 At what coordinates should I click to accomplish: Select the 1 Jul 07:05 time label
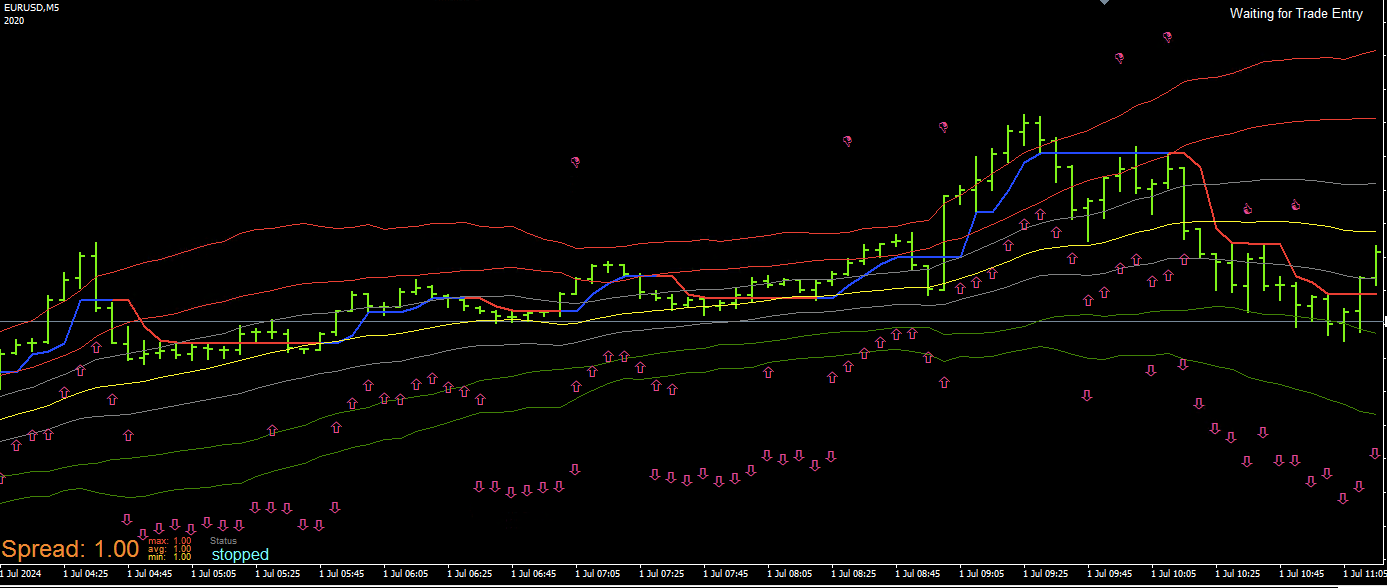pos(598,575)
